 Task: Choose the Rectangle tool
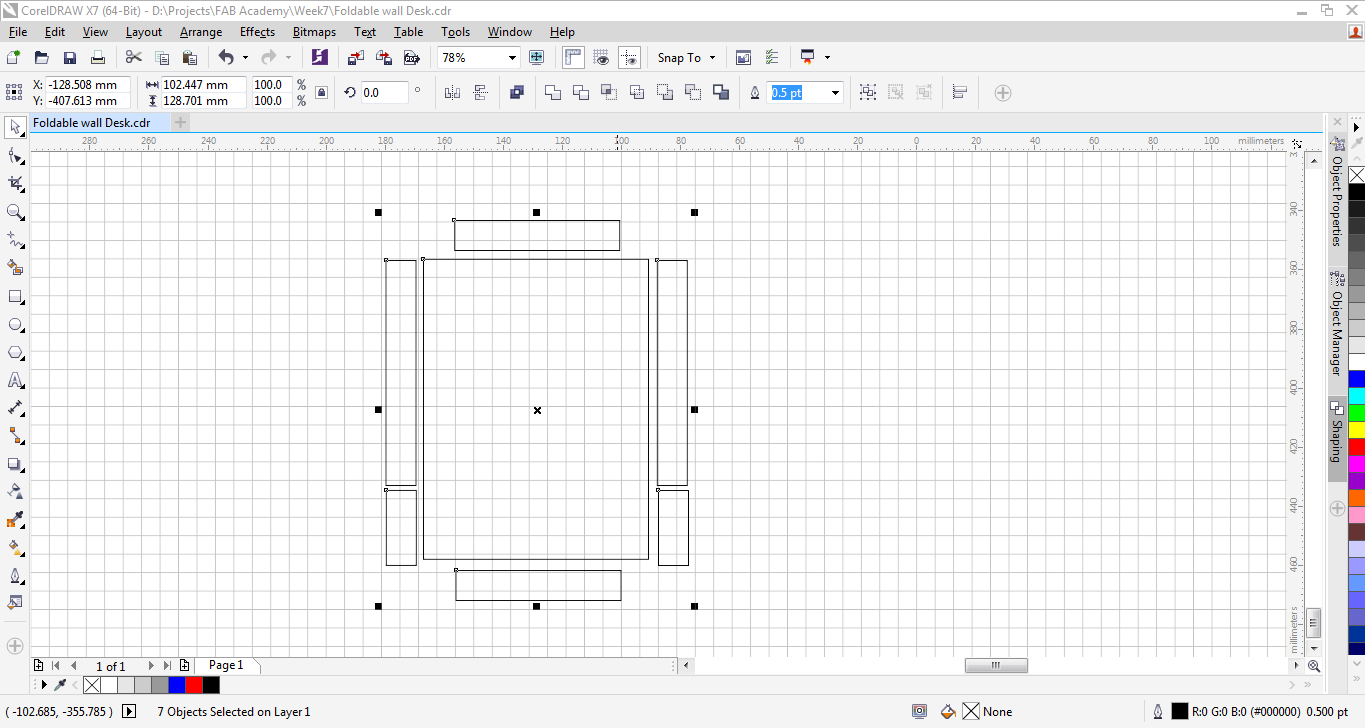15,297
